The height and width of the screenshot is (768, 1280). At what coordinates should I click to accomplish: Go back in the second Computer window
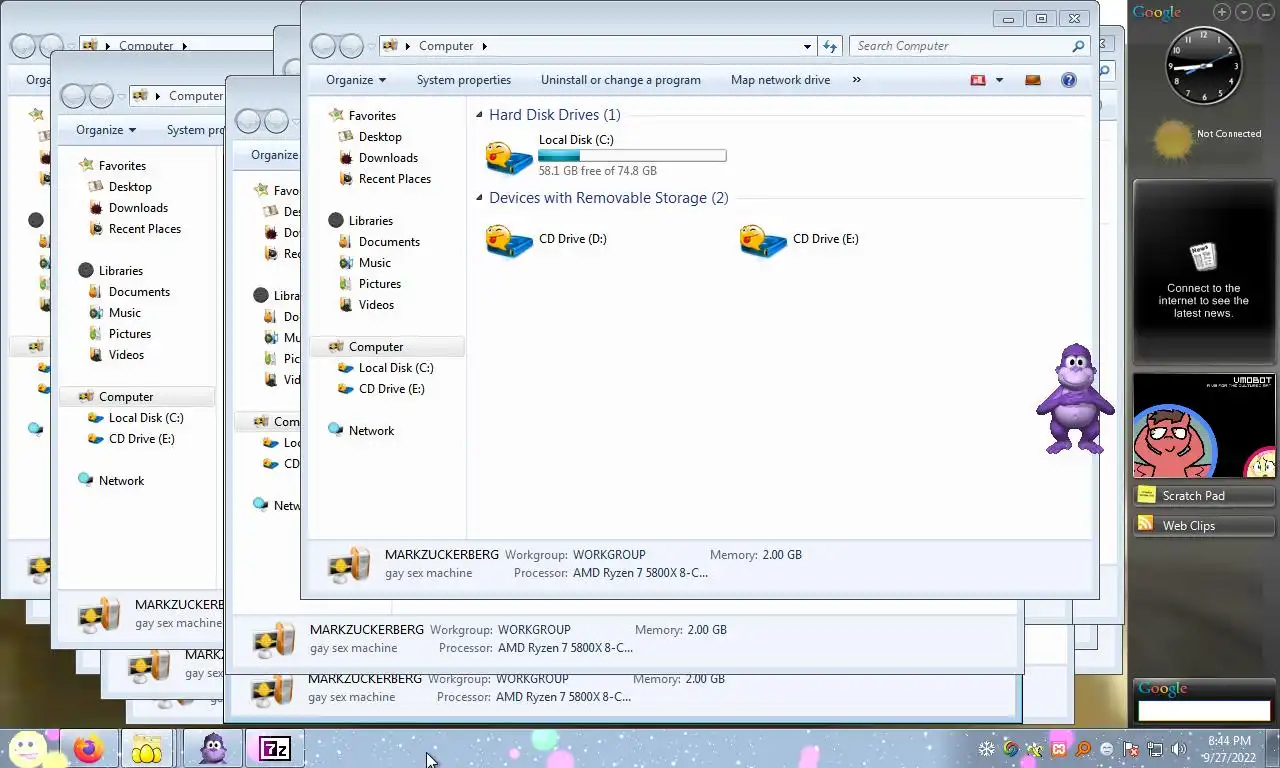pyautogui.click(x=73, y=96)
